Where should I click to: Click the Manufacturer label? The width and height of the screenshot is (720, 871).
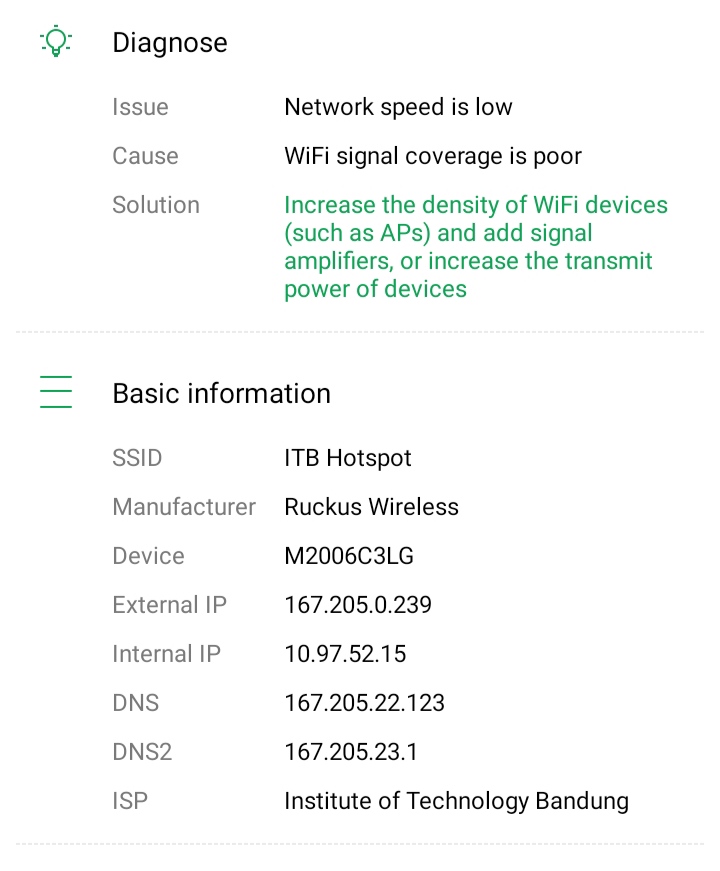(184, 507)
